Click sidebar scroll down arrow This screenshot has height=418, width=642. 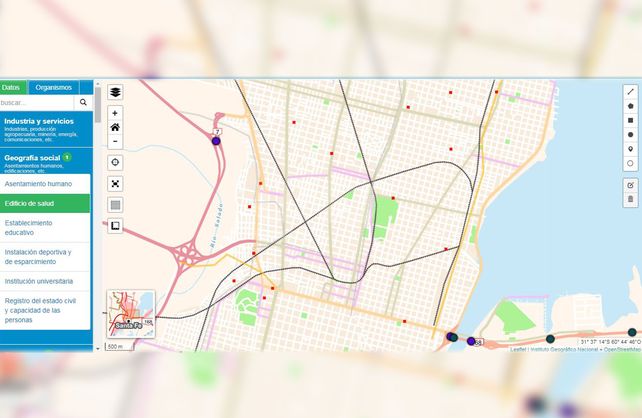[97, 348]
